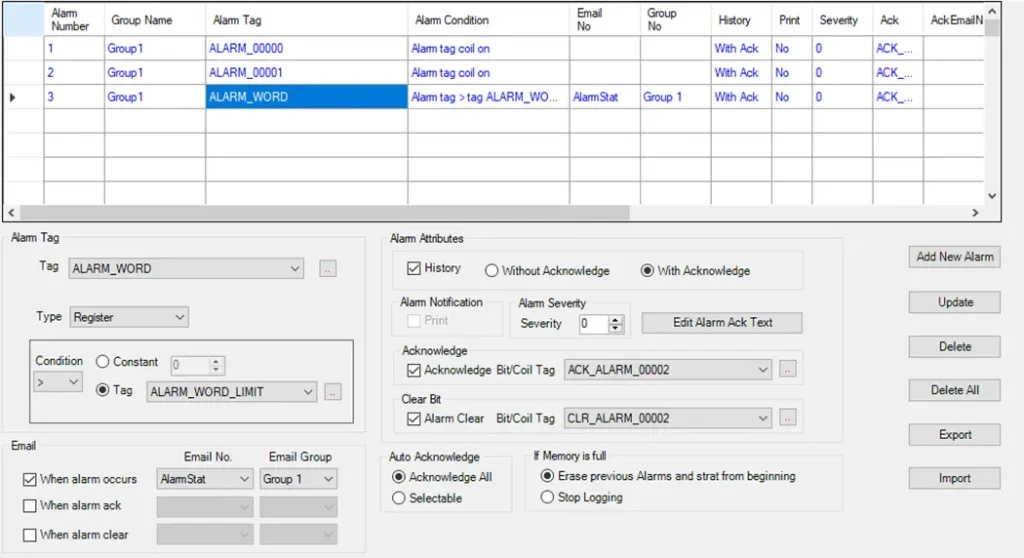1024x558 pixels.
Task: Choose Selectable auto acknowledge option
Action: coord(398,498)
